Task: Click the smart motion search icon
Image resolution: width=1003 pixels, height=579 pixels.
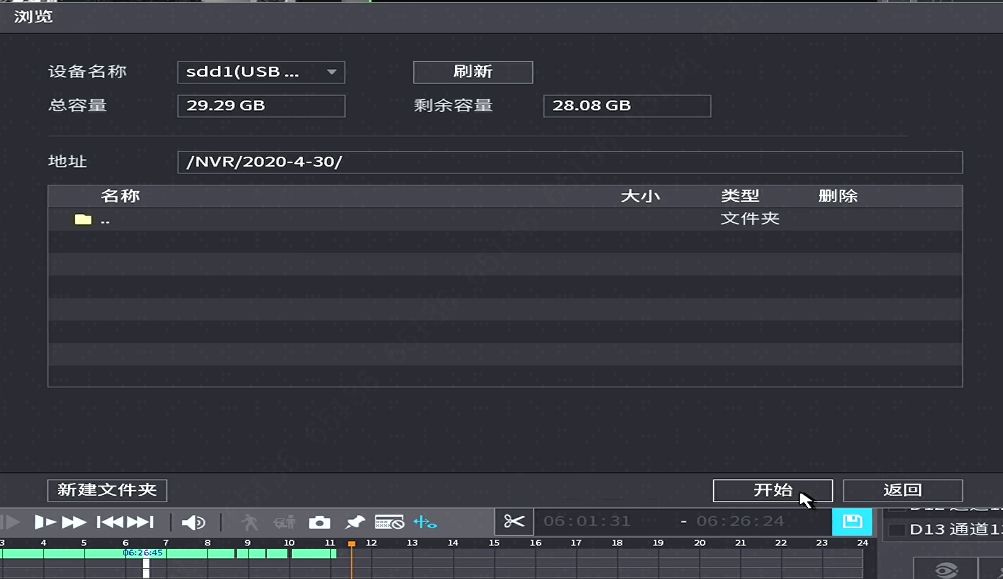Action: tap(250, 523)
